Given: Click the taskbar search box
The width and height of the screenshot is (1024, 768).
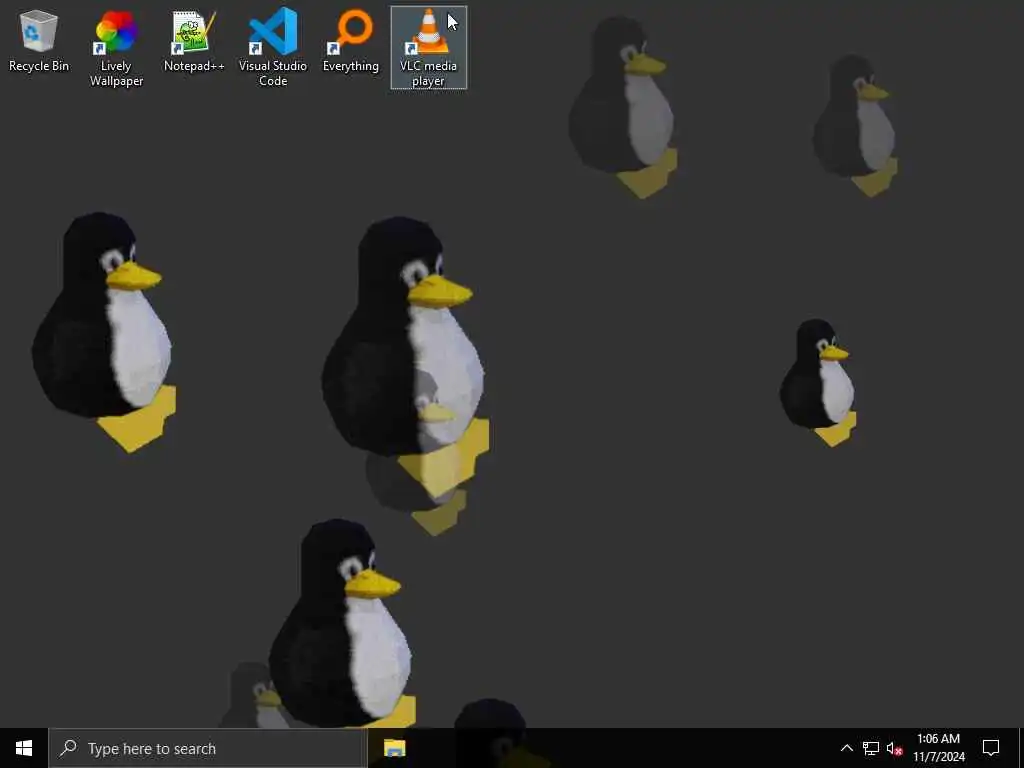Looking at the screenshot, I should [208, 748].
